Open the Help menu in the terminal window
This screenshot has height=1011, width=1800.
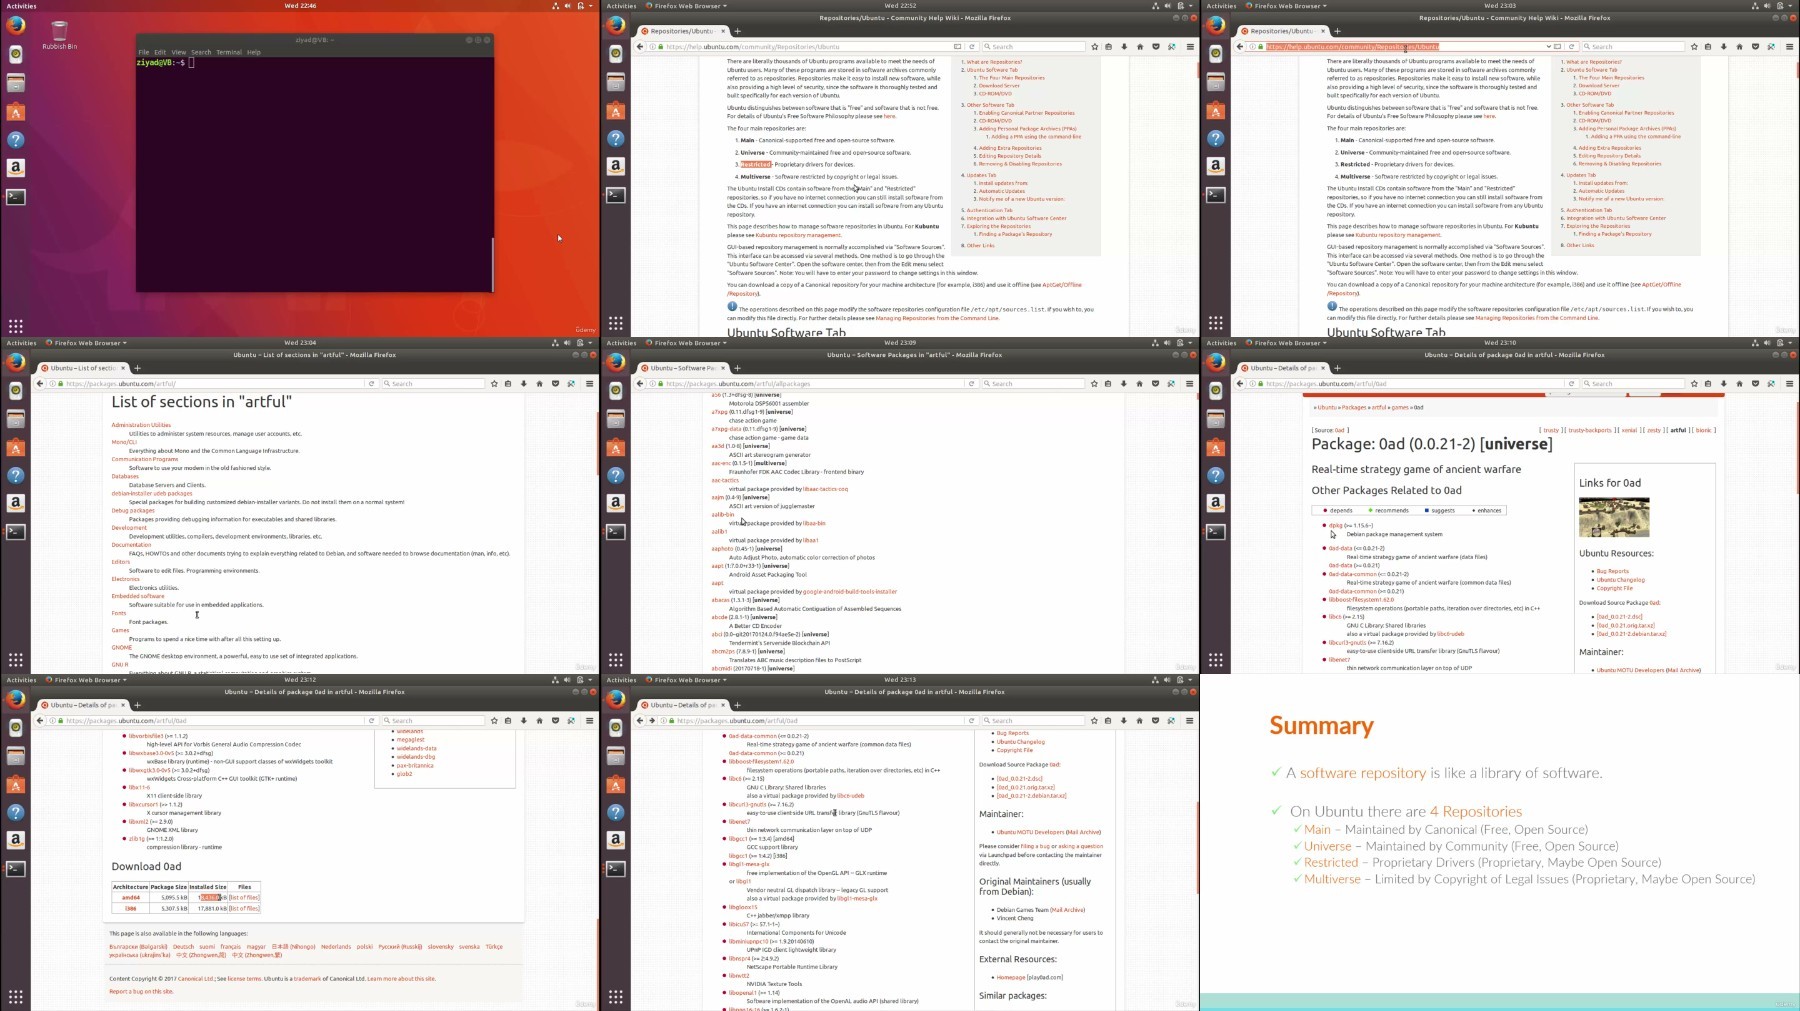pos(253,52)
